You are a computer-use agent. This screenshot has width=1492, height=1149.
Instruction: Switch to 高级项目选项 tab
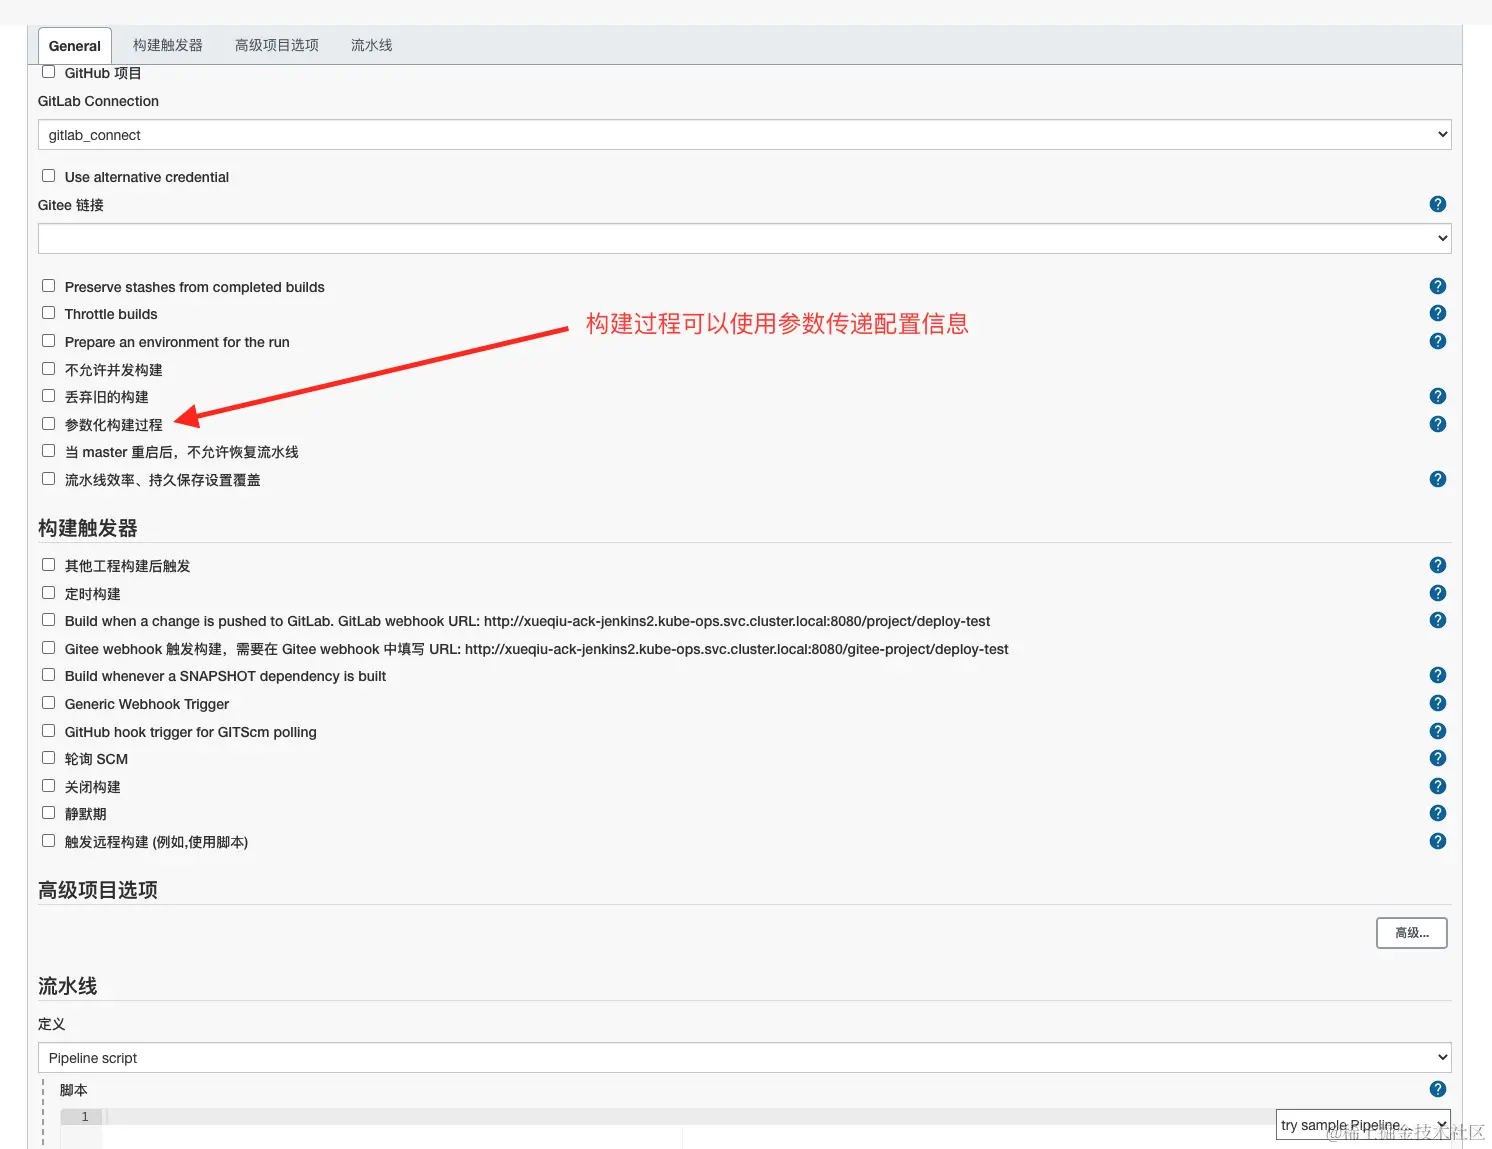point(277,46)
